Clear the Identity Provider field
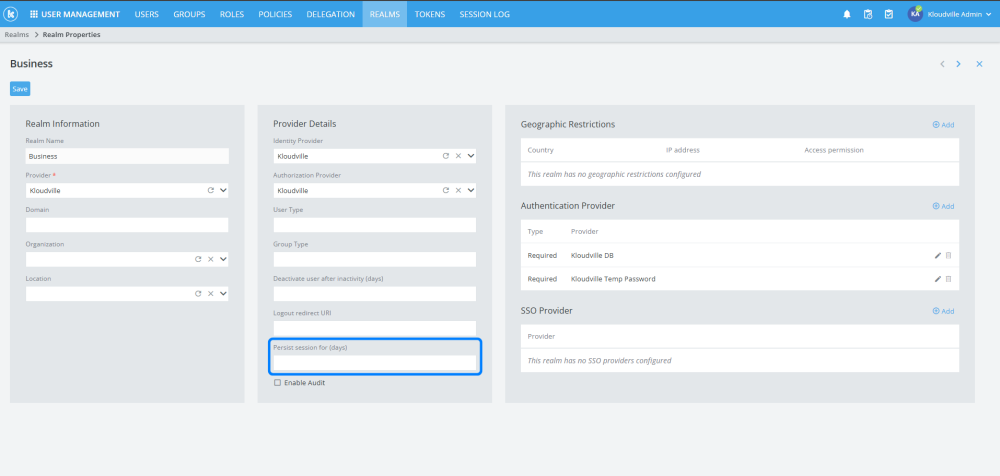Viewport: 1000px width, 476px height. [x=458, y=156]
